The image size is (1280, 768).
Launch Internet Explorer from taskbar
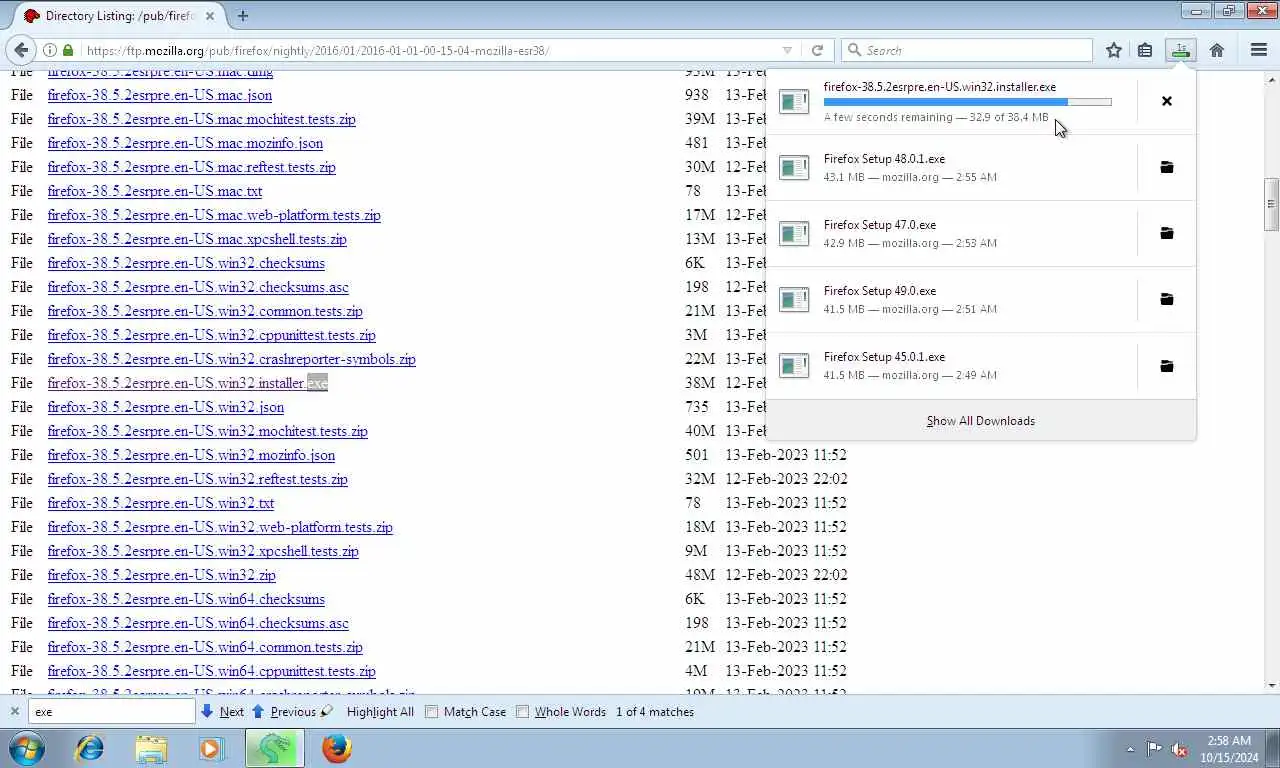coord(90,748)
